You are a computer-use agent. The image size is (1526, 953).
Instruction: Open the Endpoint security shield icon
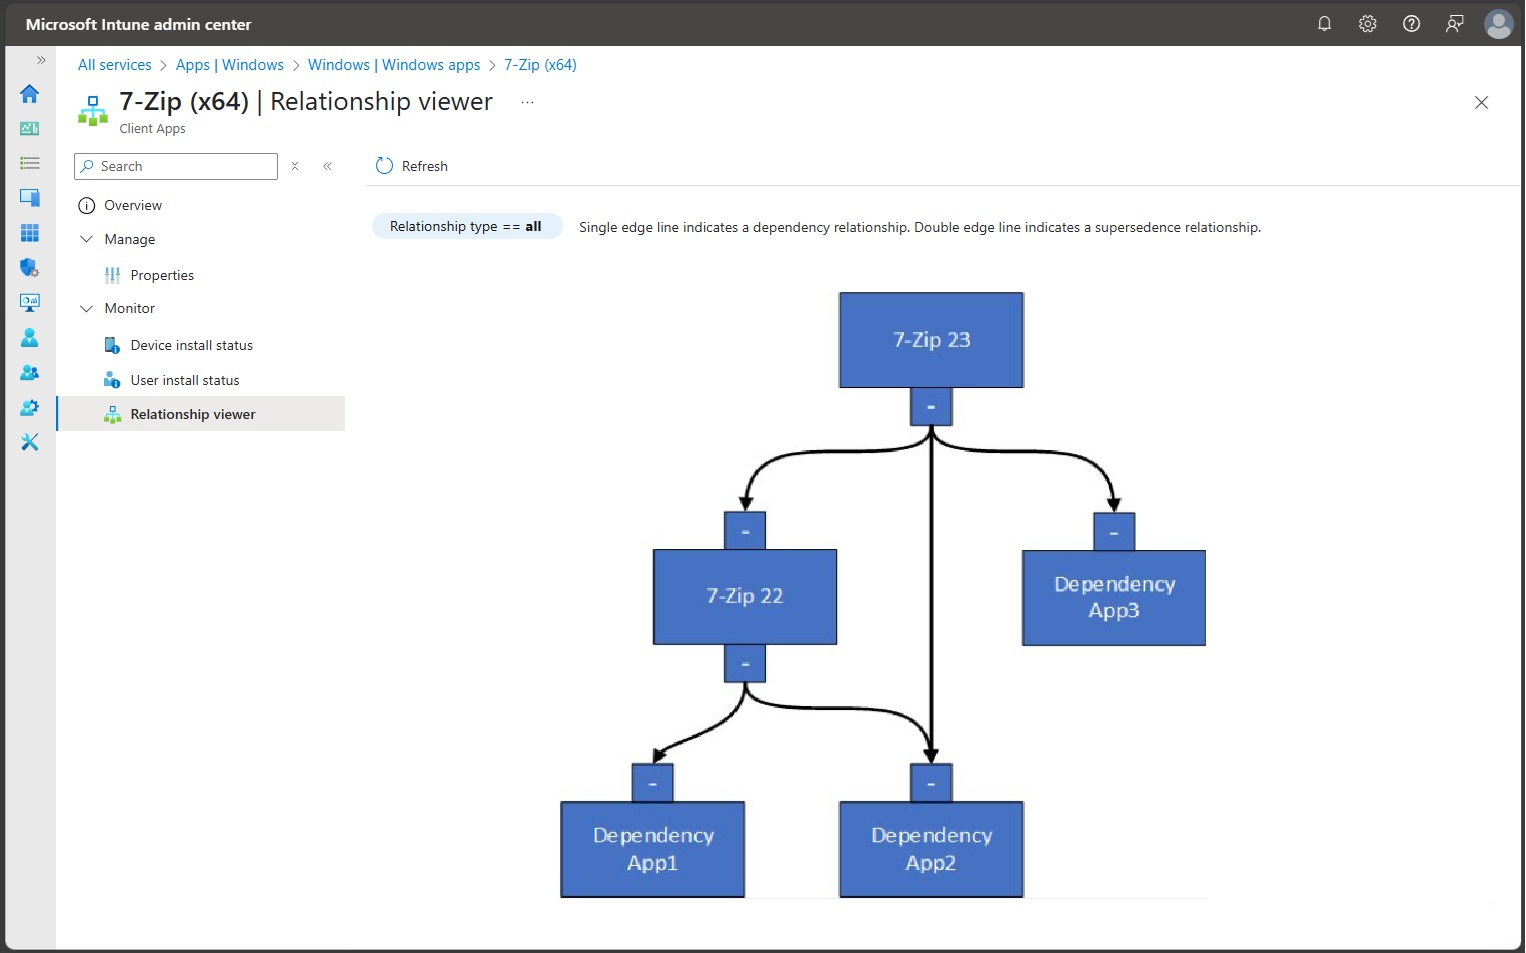(x=30, y=268)
